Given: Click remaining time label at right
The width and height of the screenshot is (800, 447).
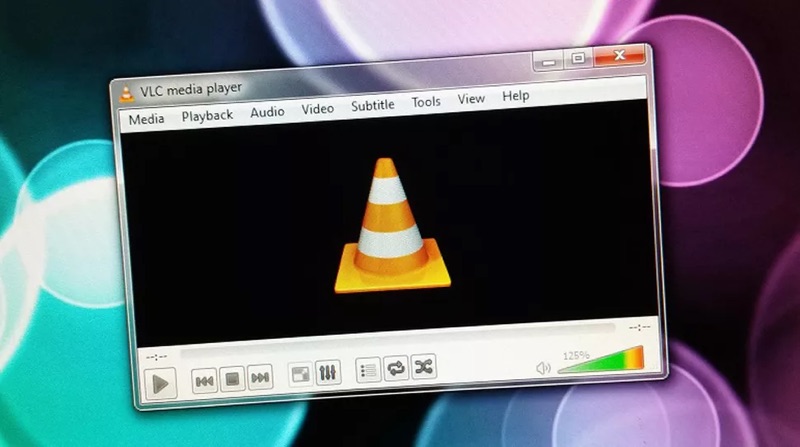Looking at the screenshot, I should pyautogui.click(x=639, y=327).
